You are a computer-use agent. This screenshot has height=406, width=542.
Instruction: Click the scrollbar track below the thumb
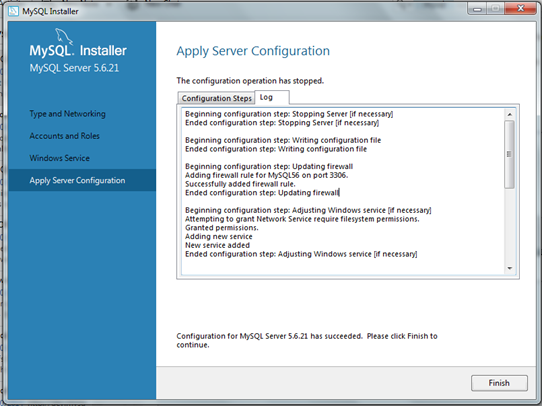point(510,226)
